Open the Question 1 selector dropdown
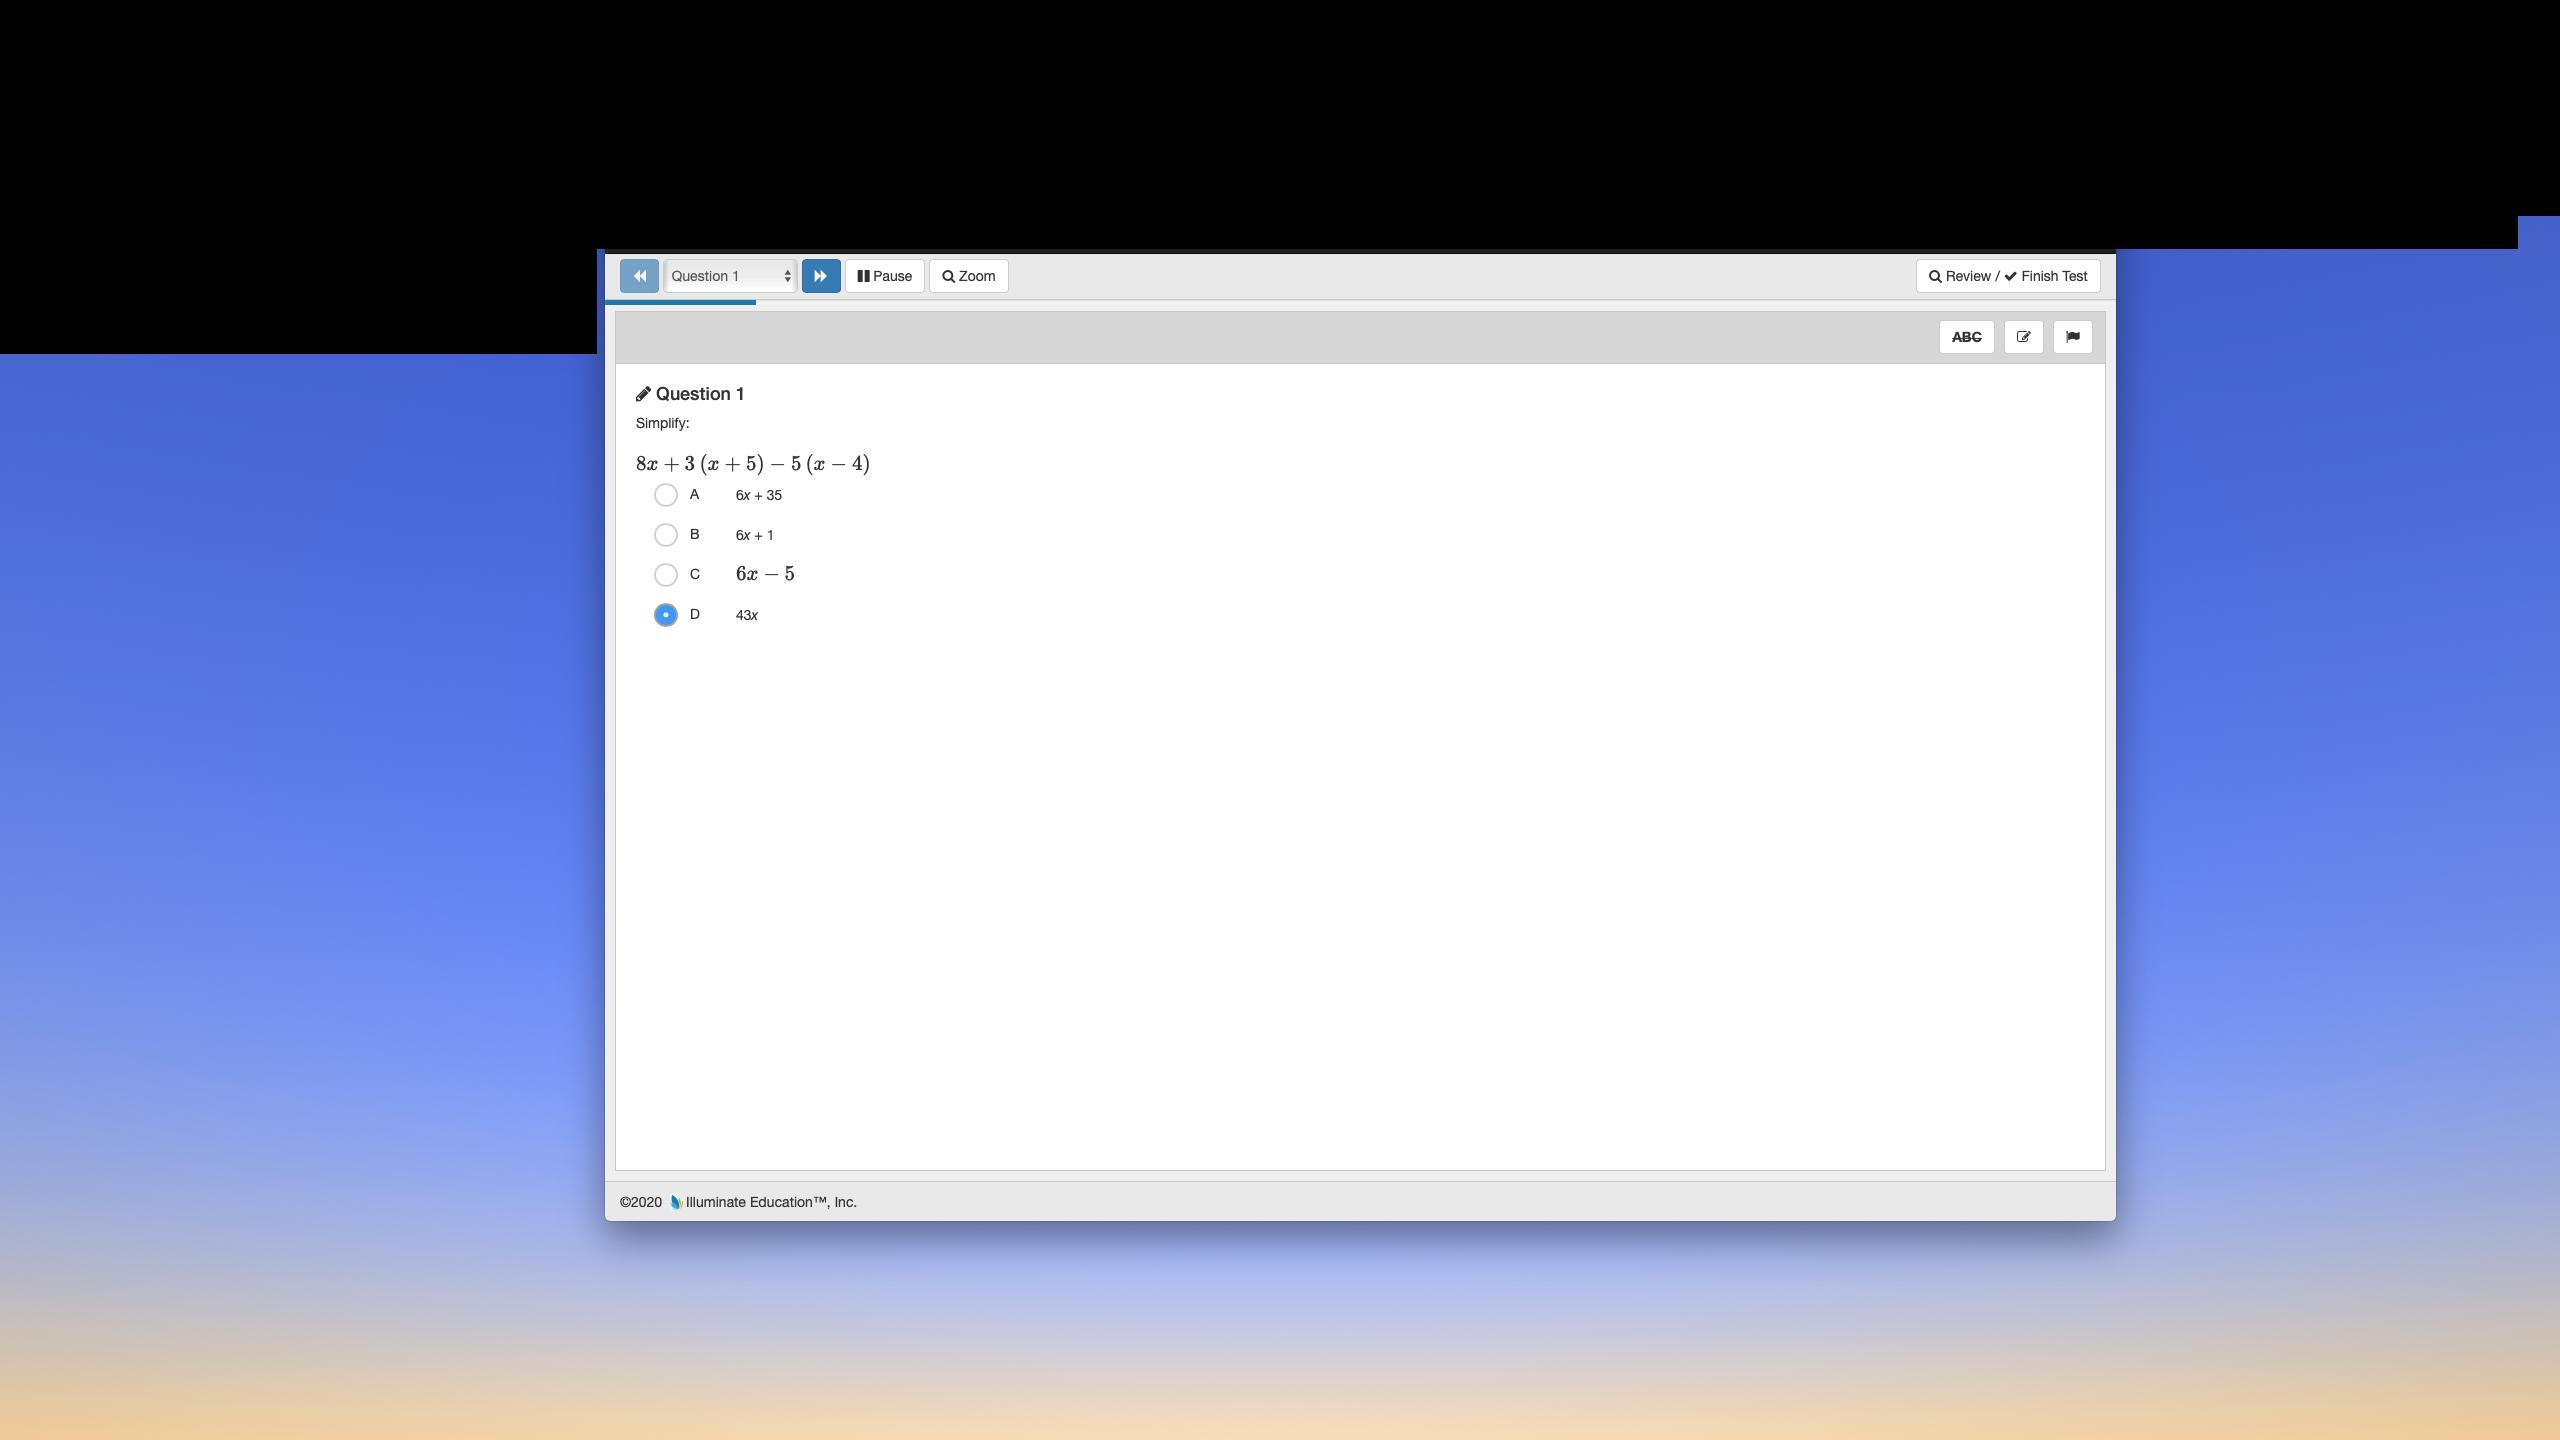 click(730, 276)
